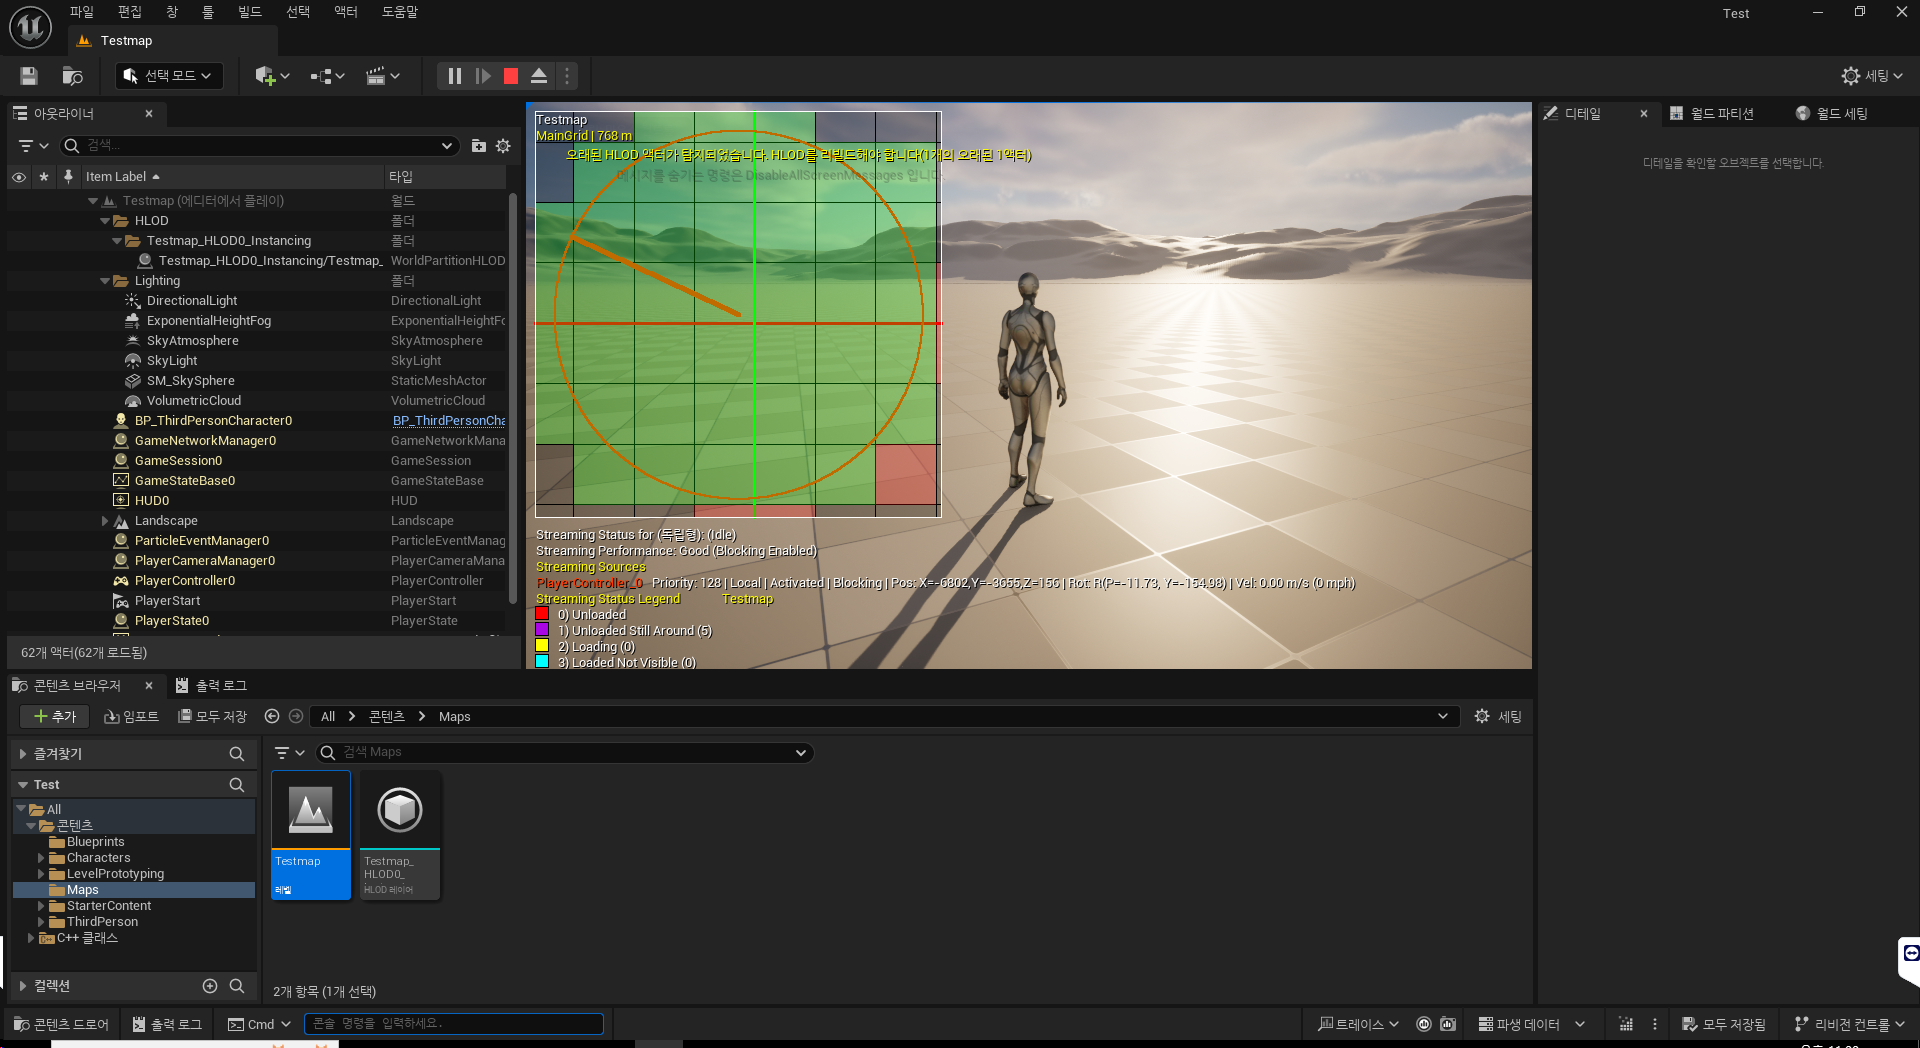1920x1048 pixels.
Task: Add a new collection with plus icon
Action: 210,986
